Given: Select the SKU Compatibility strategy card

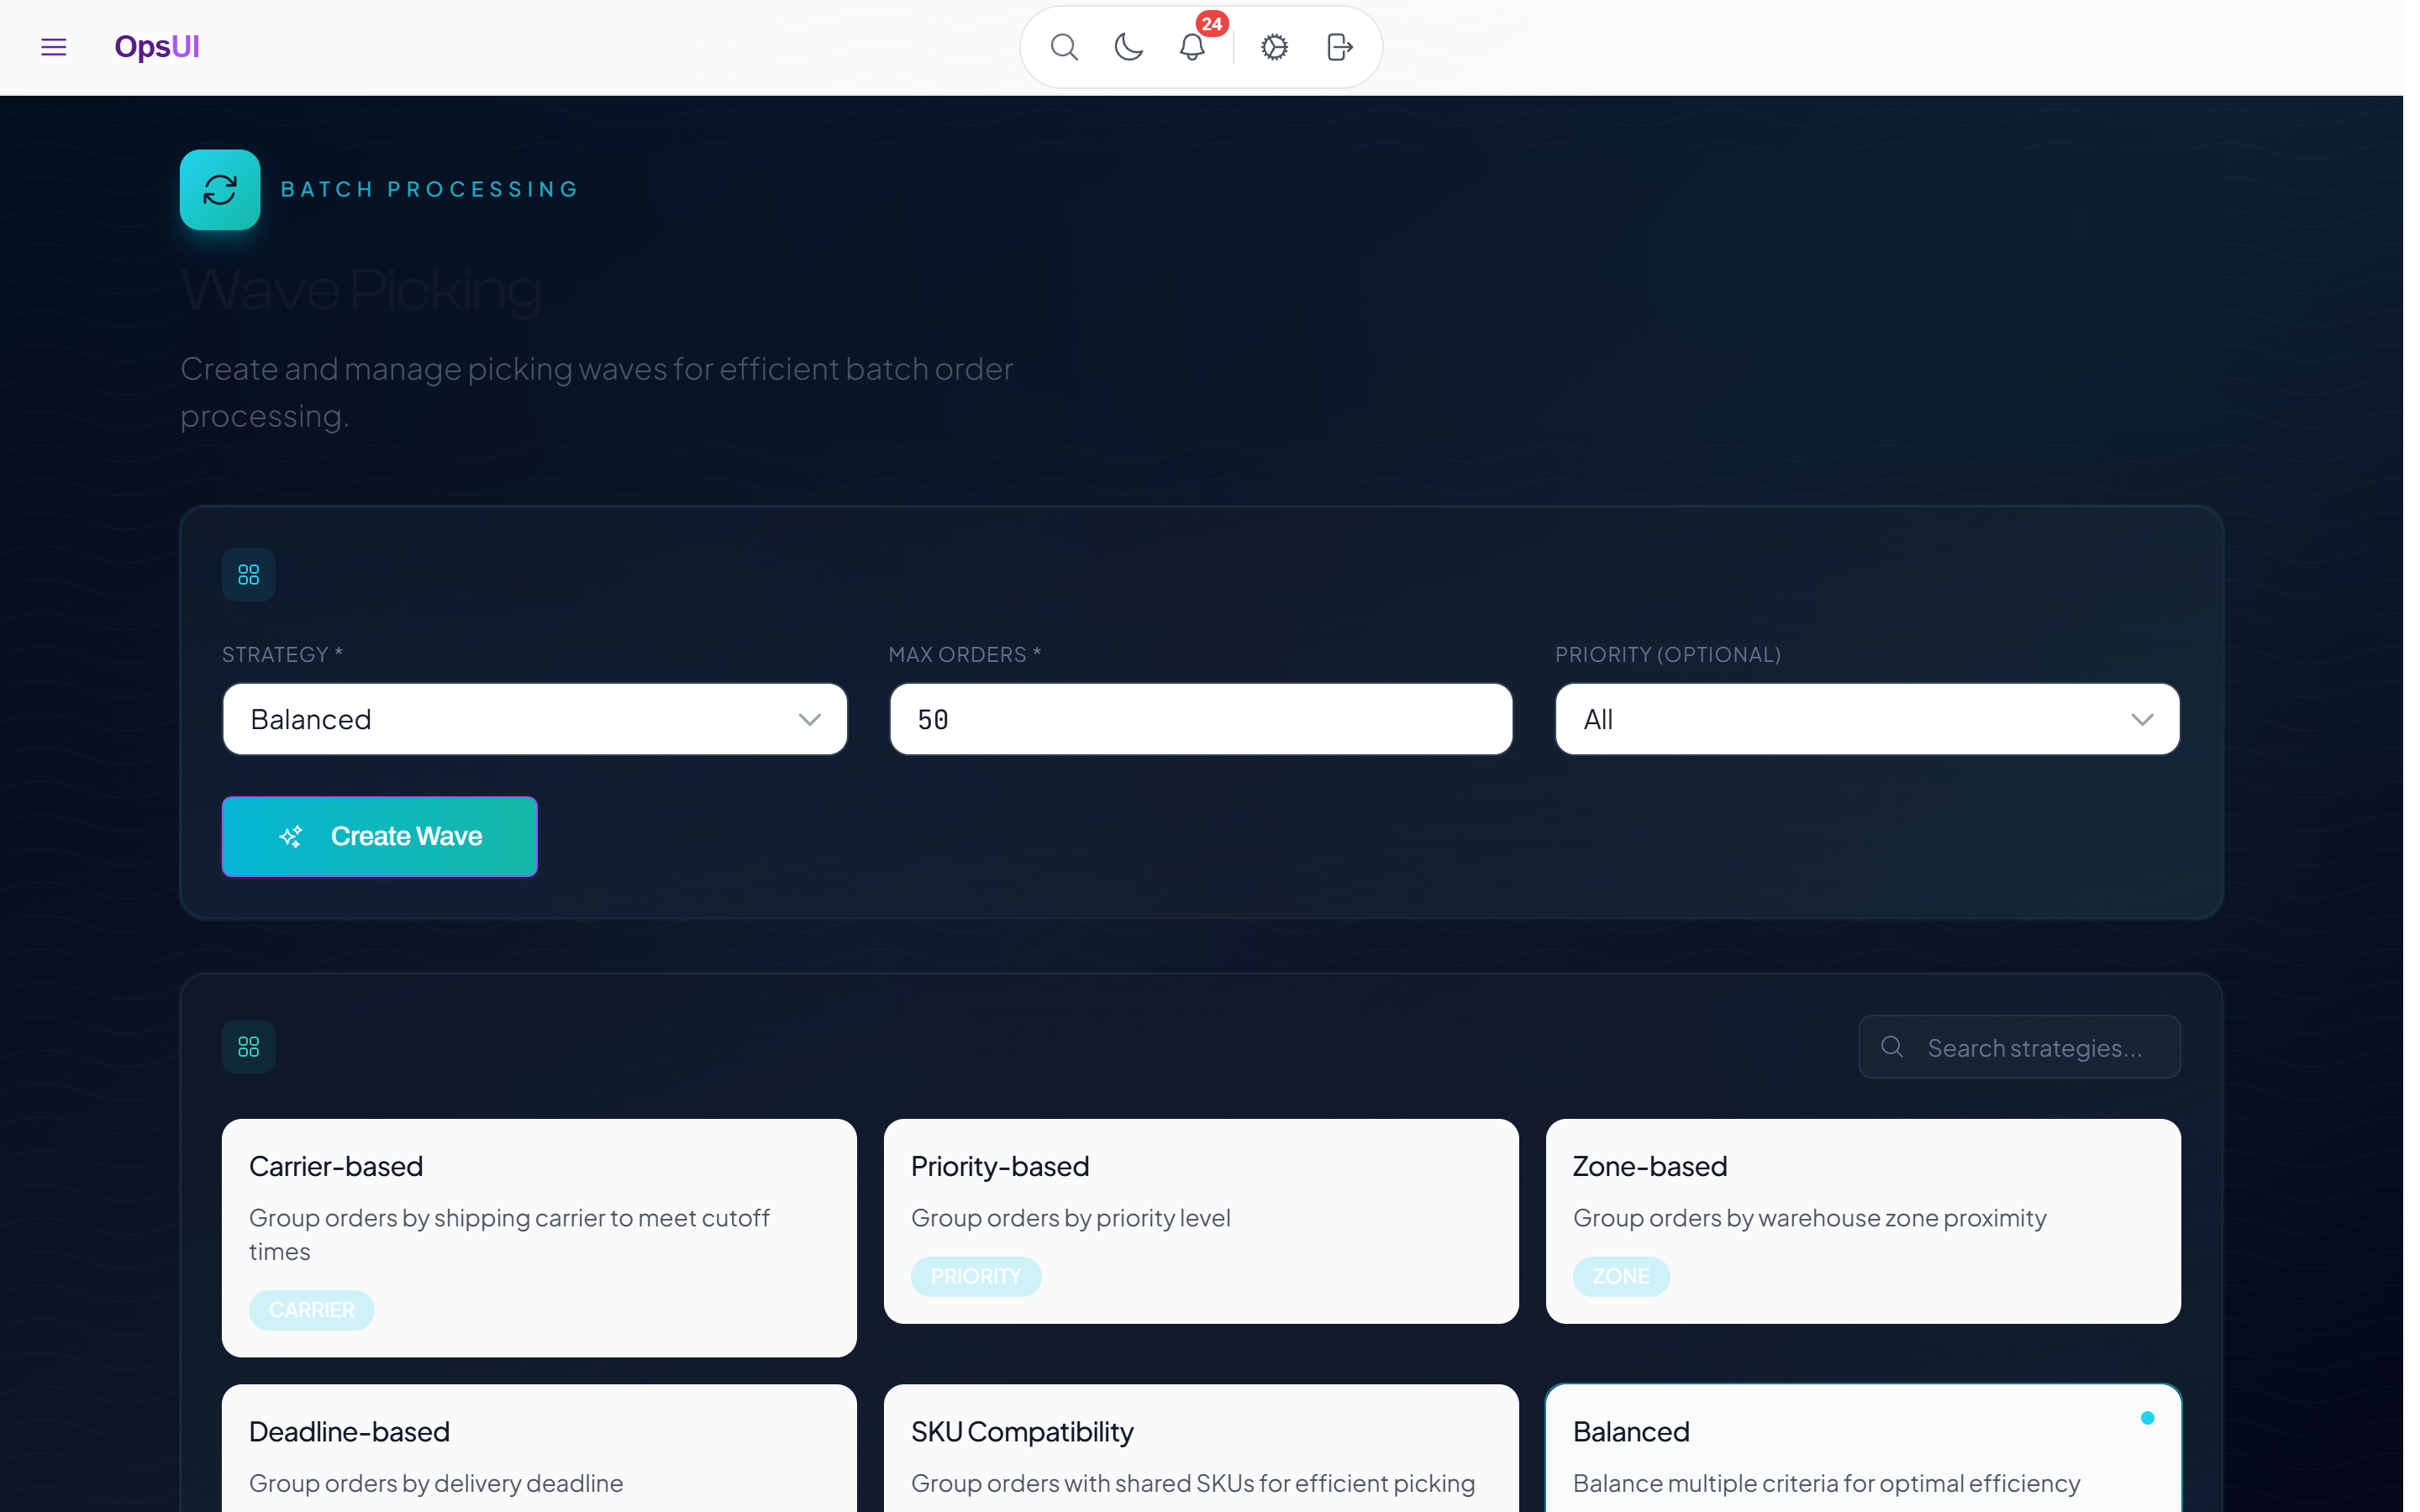Looking at the screenshot, I should point(1201,1448).
